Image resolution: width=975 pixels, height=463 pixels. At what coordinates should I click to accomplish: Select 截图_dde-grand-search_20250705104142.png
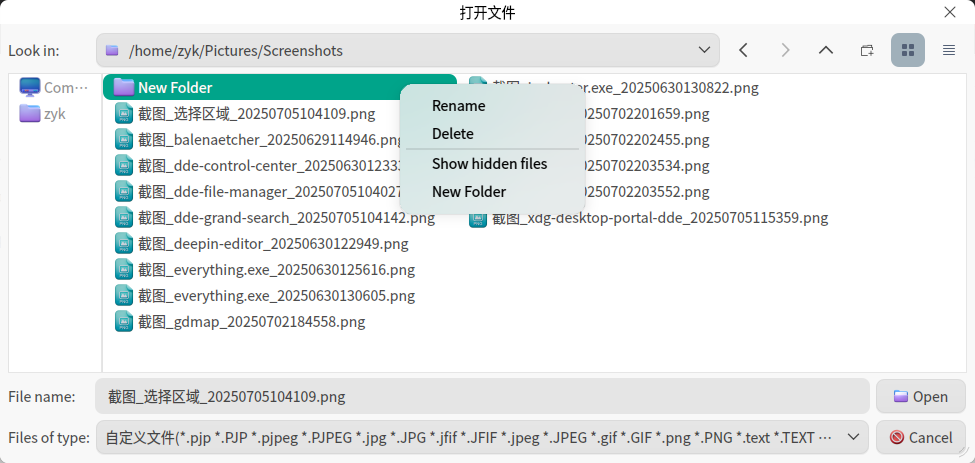[x=275, y=218]
